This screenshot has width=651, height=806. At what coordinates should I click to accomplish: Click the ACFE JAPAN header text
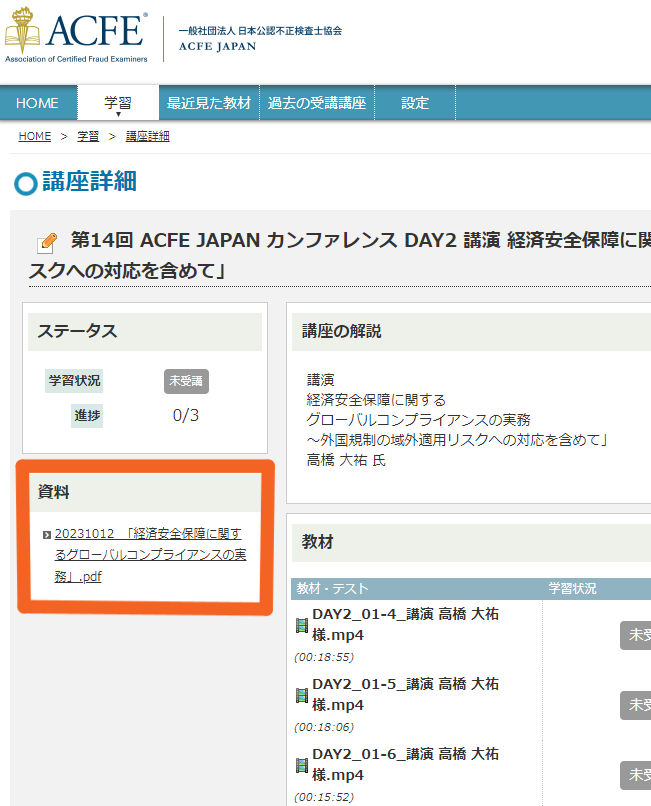click(x=218, y=46)
